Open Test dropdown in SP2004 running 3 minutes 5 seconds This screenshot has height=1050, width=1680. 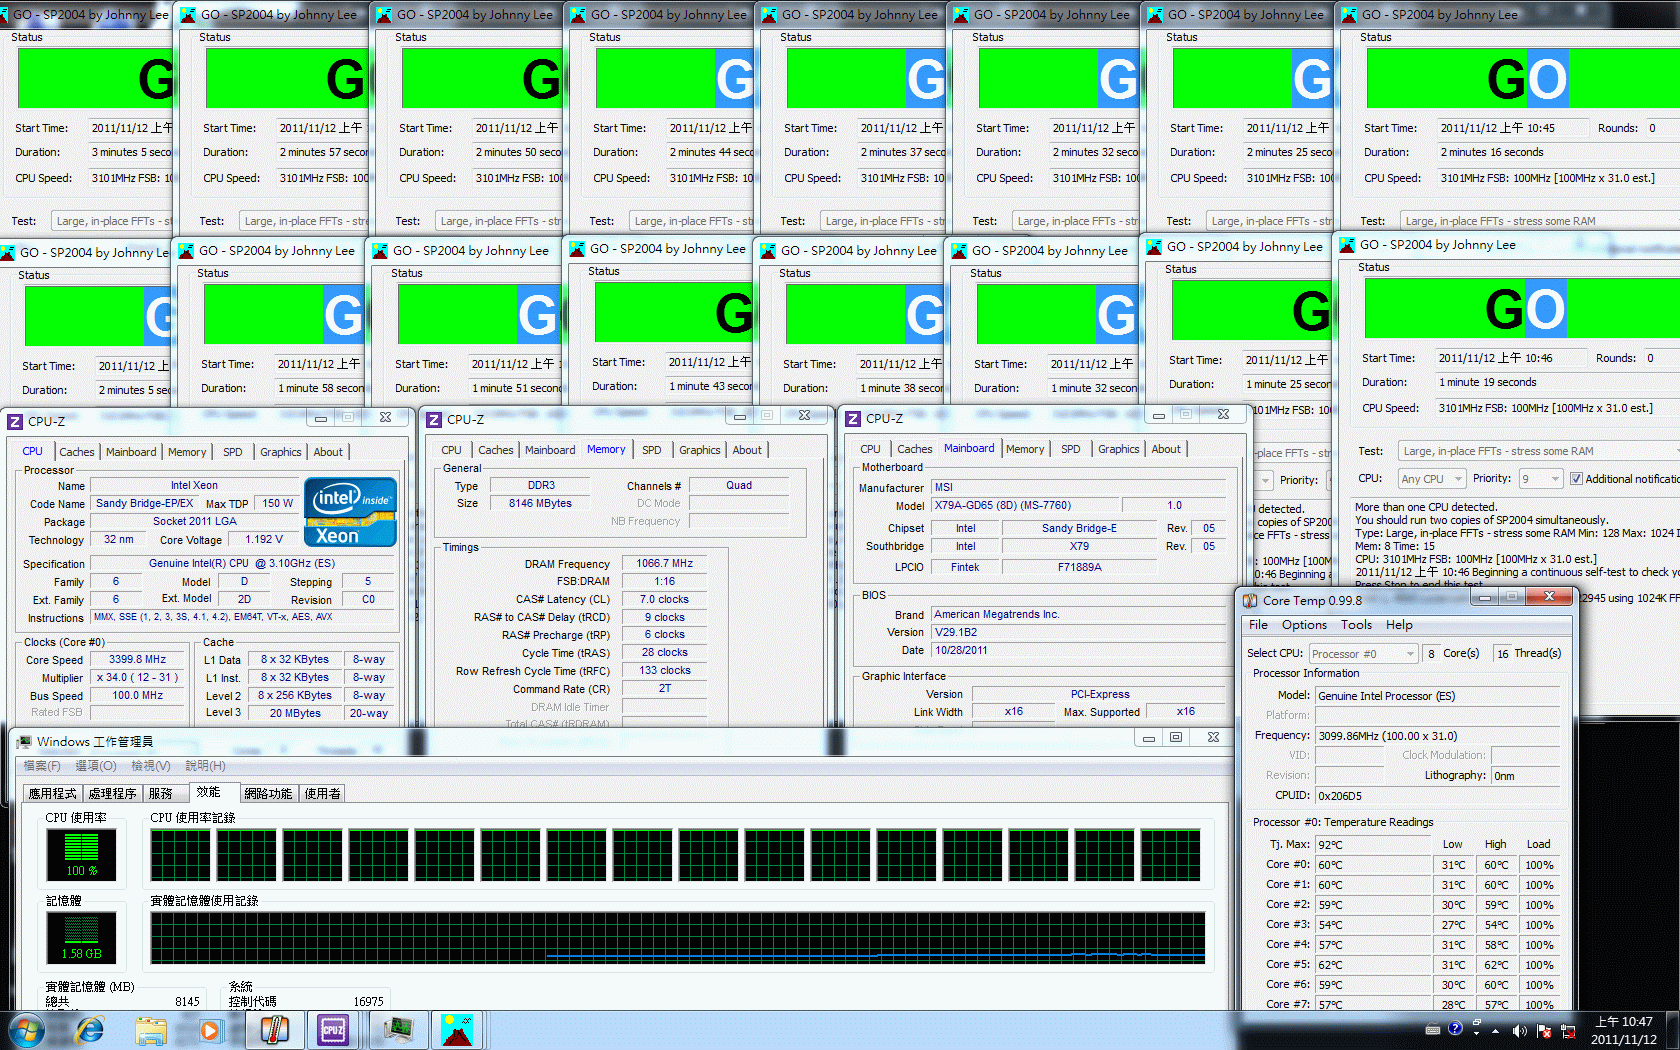[x=112, y=221]
